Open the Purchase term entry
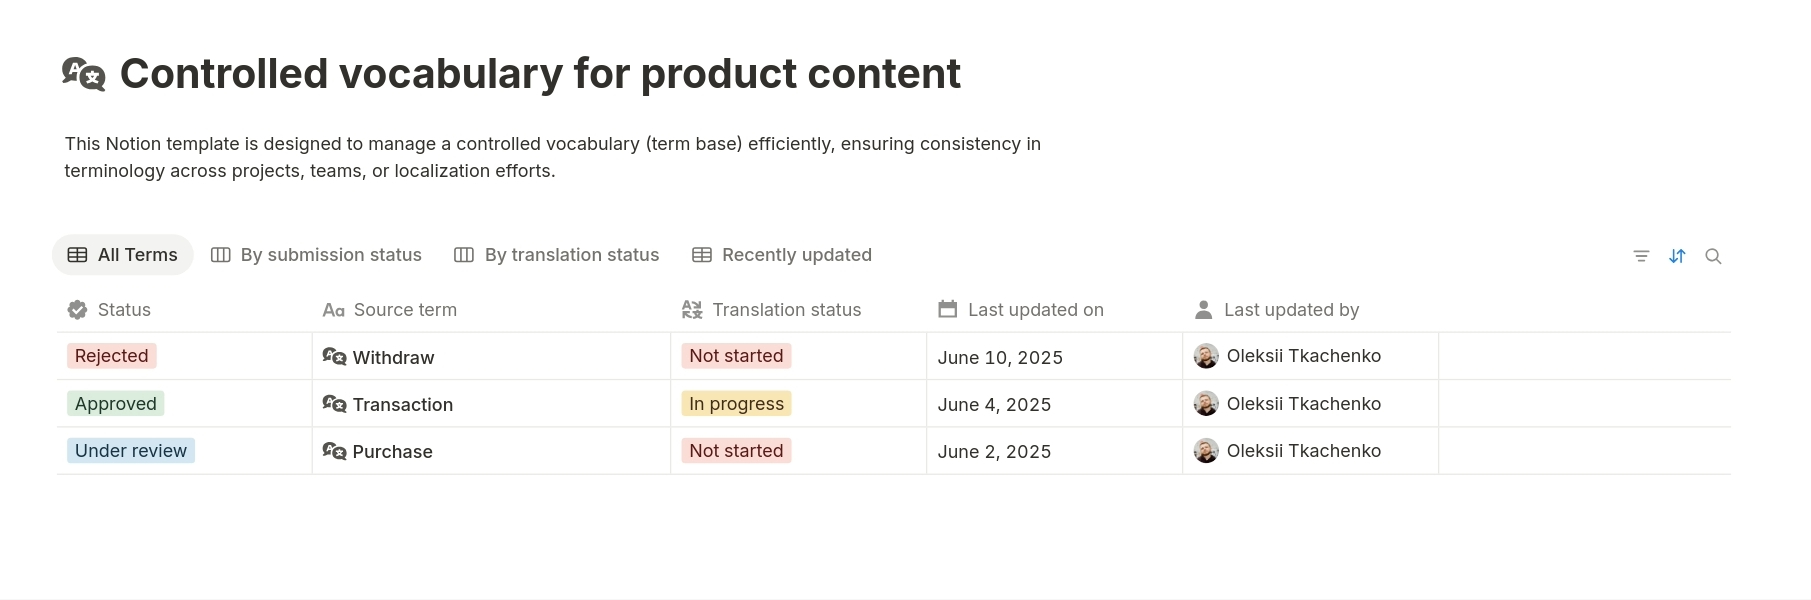This screenshot has width=1811, height=600. 392,451
